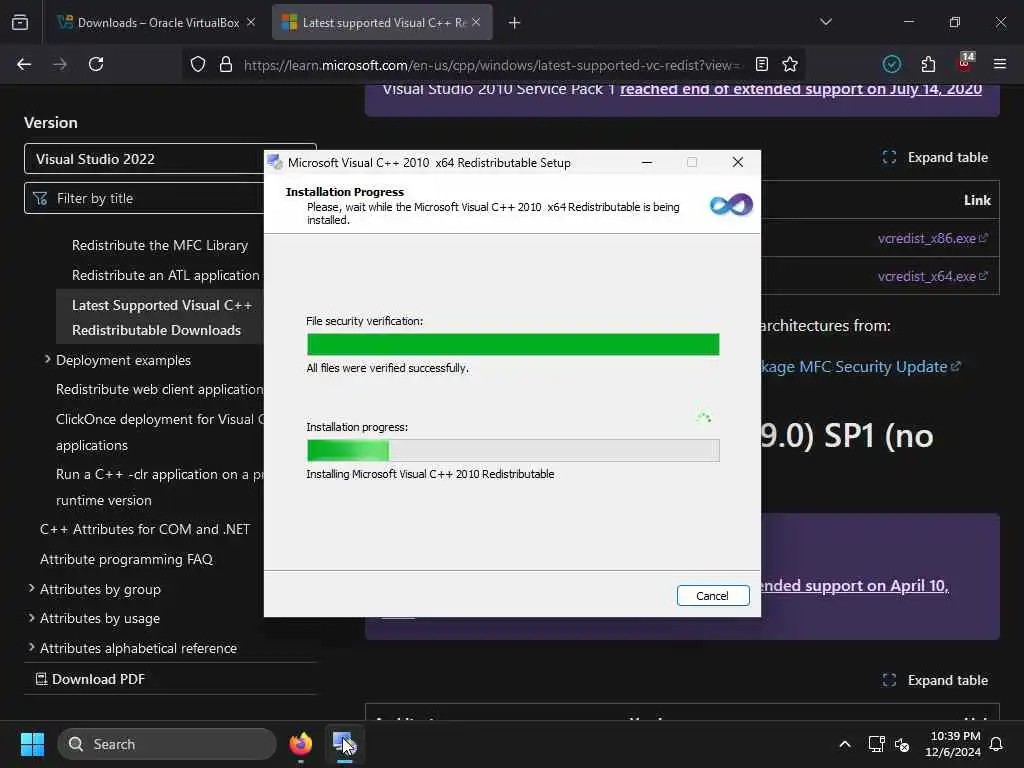Click upper Expand table button
Image resolution: width=1024 pixels, height=768 pixels.
[x=935, y=157]
